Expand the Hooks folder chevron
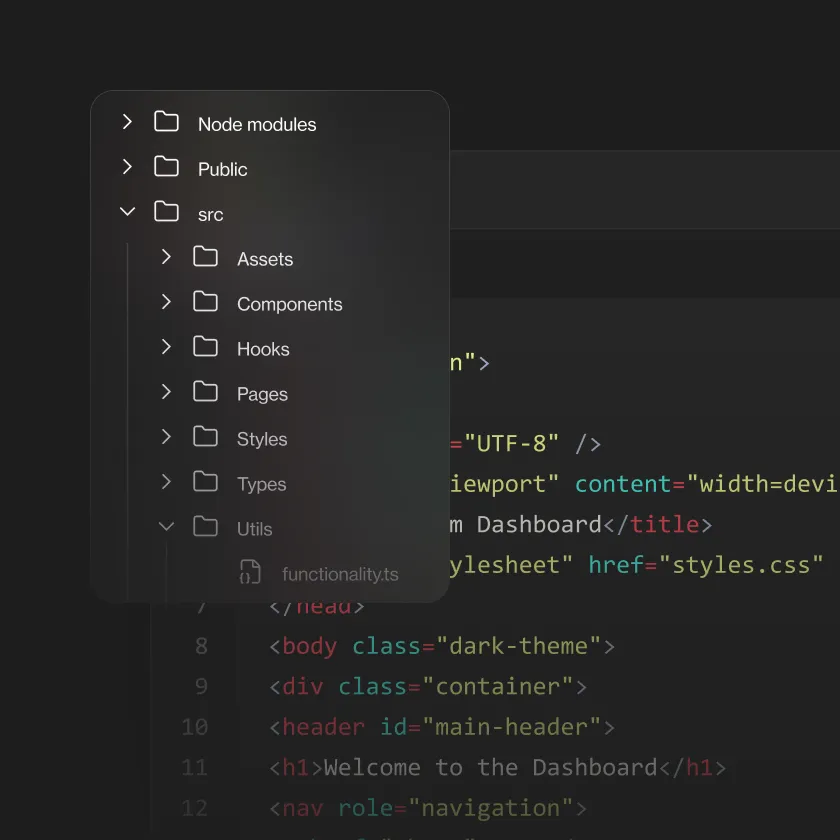Viewport: 840px width, 840px height. click(x=166, y=347)
